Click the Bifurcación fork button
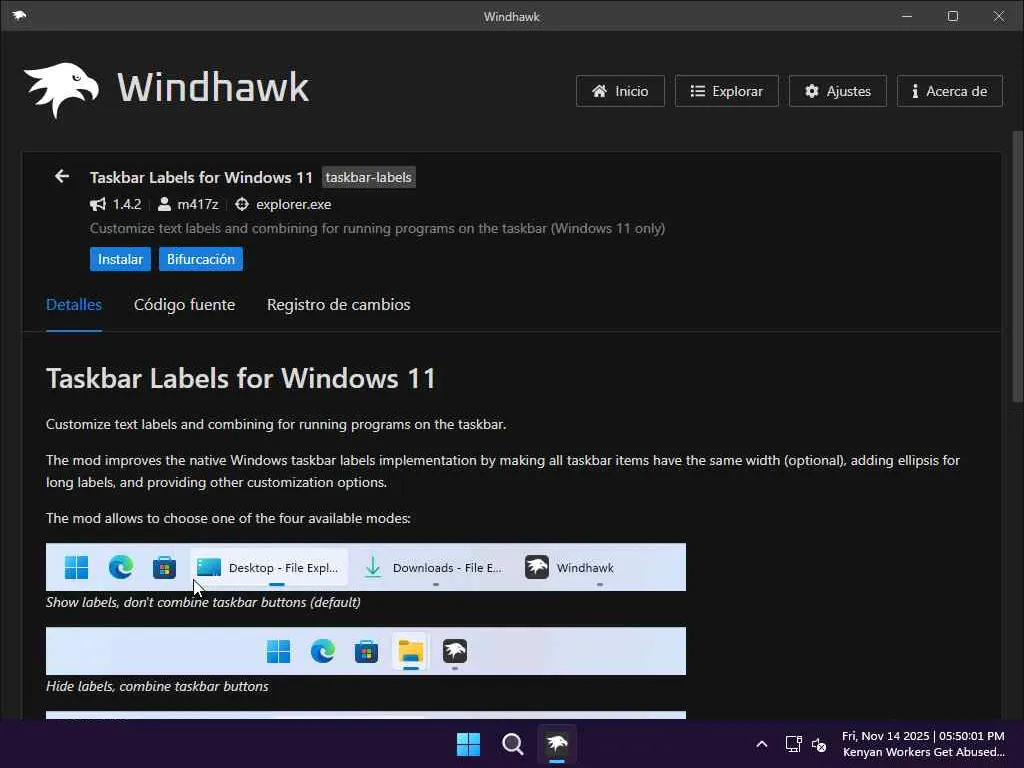 click(x=200, y=259)
